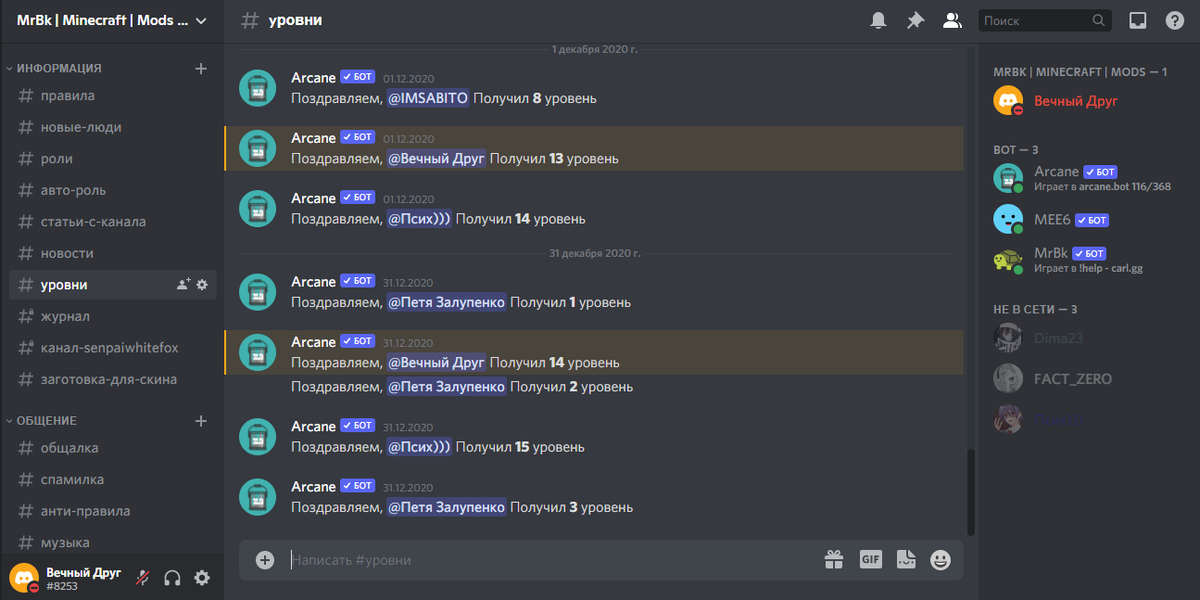This screenshot has height=600, width=1200.
Task: Open user settings gear icon
Action: point(202,578)
